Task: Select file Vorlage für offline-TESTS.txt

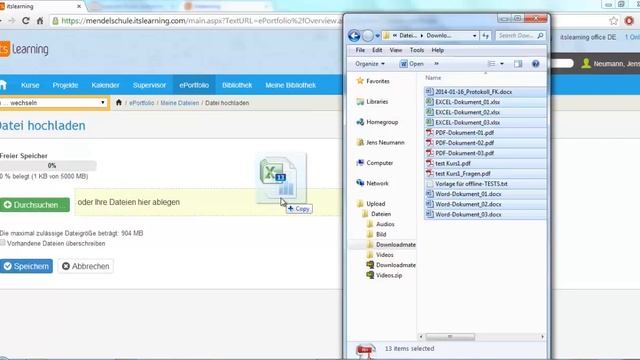Action: tap(485, 183)
